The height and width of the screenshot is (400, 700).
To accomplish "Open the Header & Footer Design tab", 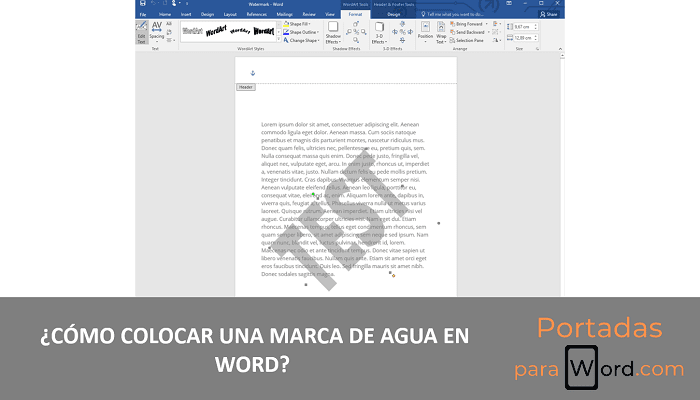I will (394, 14).
